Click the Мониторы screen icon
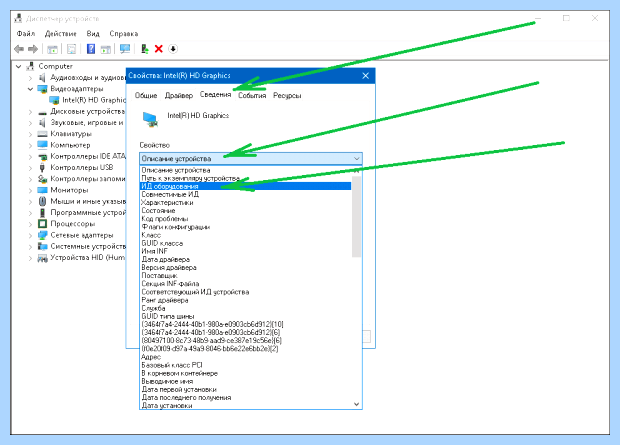 point(42,190)
